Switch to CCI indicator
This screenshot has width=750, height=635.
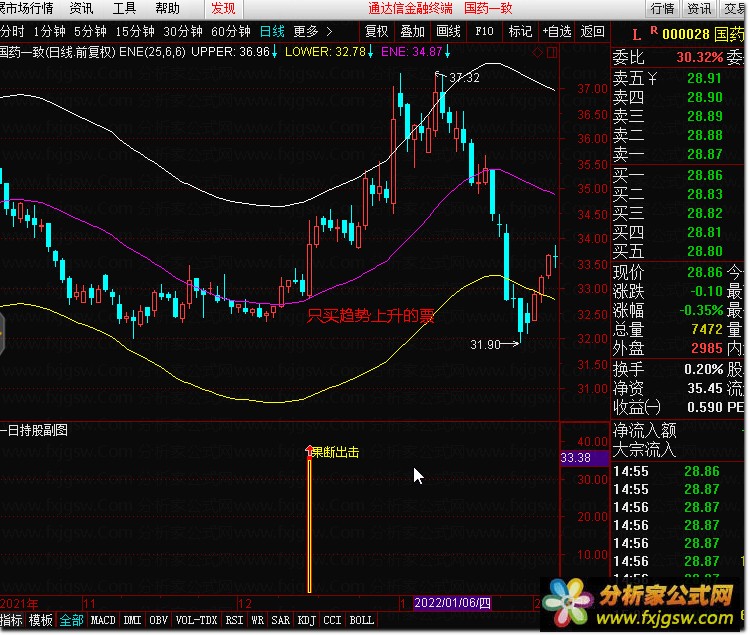(332, 620)
